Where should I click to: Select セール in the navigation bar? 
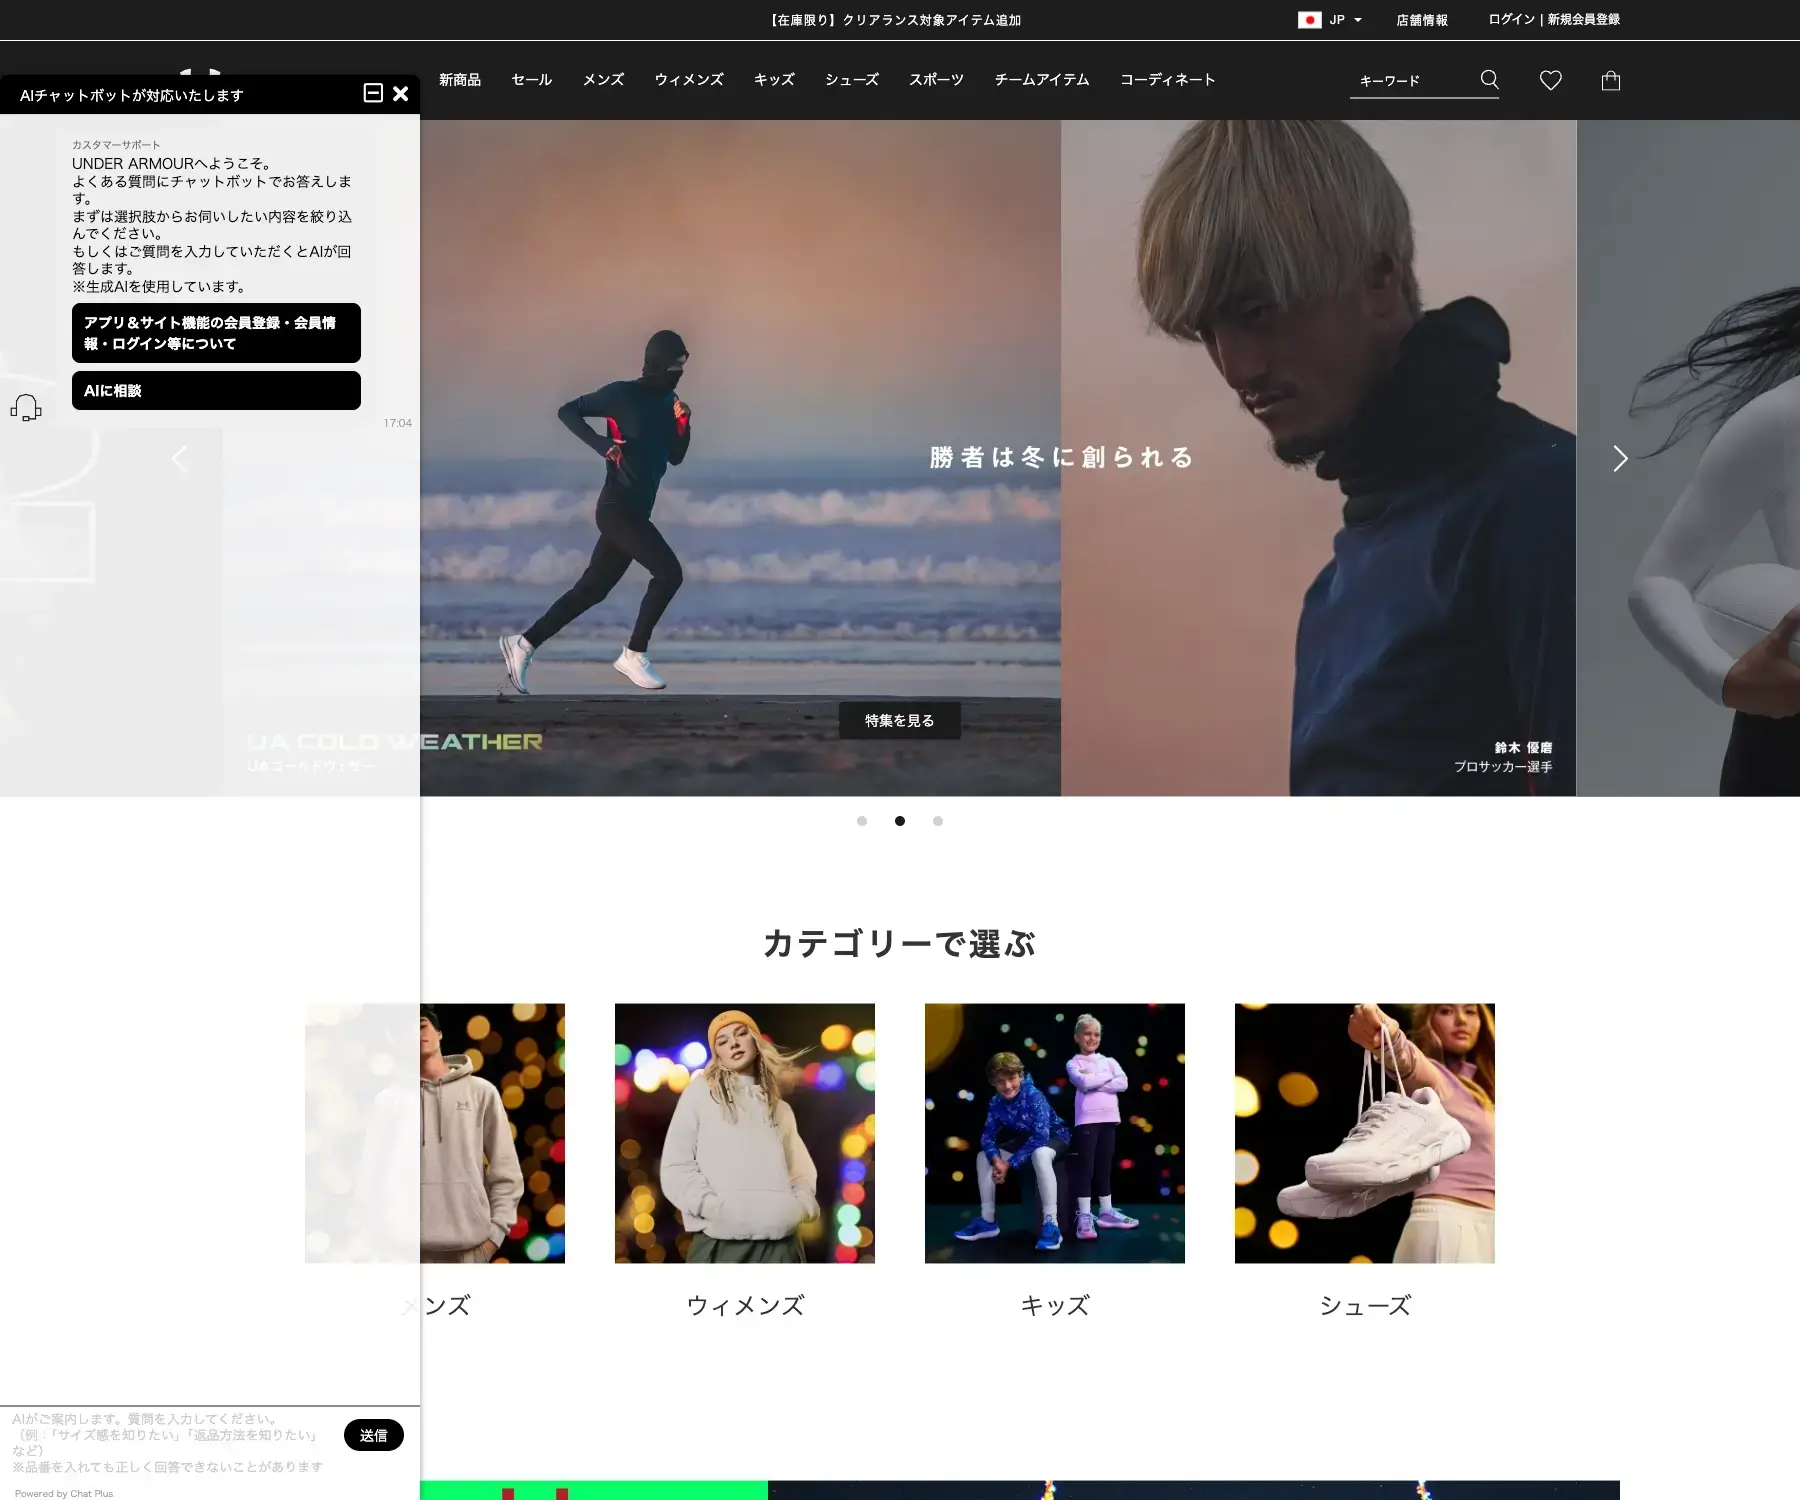pyautogui.click(x=531, y=80)
